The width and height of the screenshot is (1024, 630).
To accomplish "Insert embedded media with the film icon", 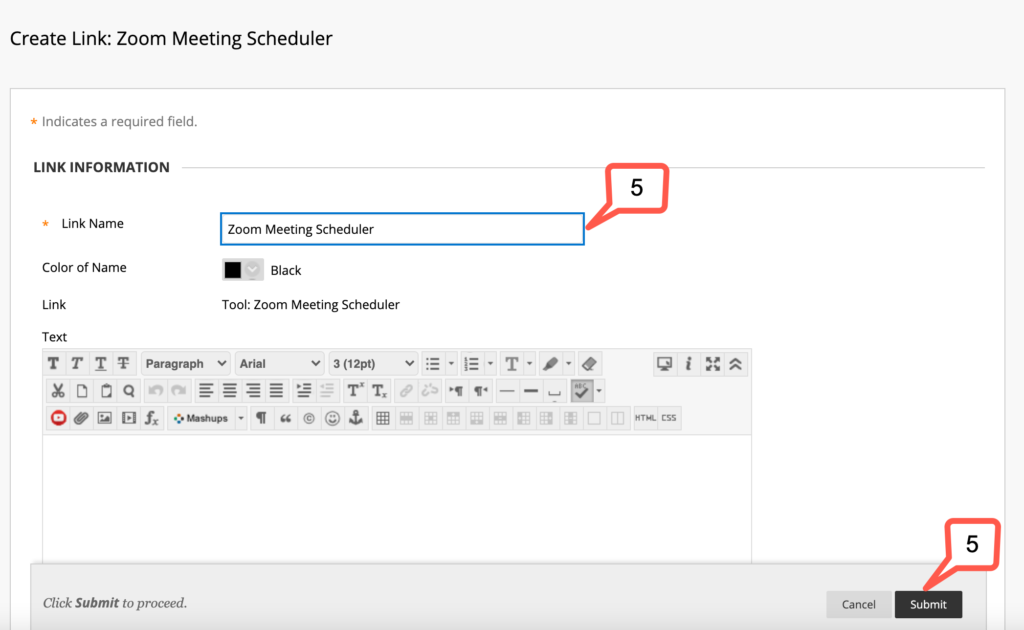I will 129,418.
